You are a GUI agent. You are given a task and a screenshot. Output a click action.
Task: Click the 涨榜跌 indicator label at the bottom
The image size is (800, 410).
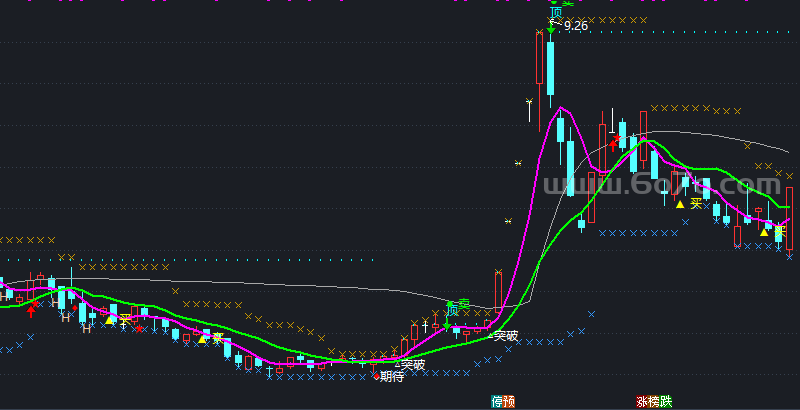[x=655, y=401]
